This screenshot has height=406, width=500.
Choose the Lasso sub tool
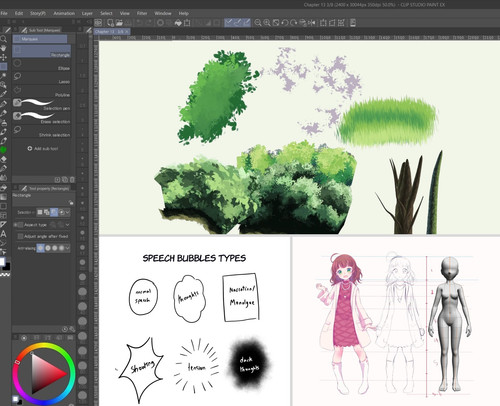pyautogui.click(x=42, y=77)
